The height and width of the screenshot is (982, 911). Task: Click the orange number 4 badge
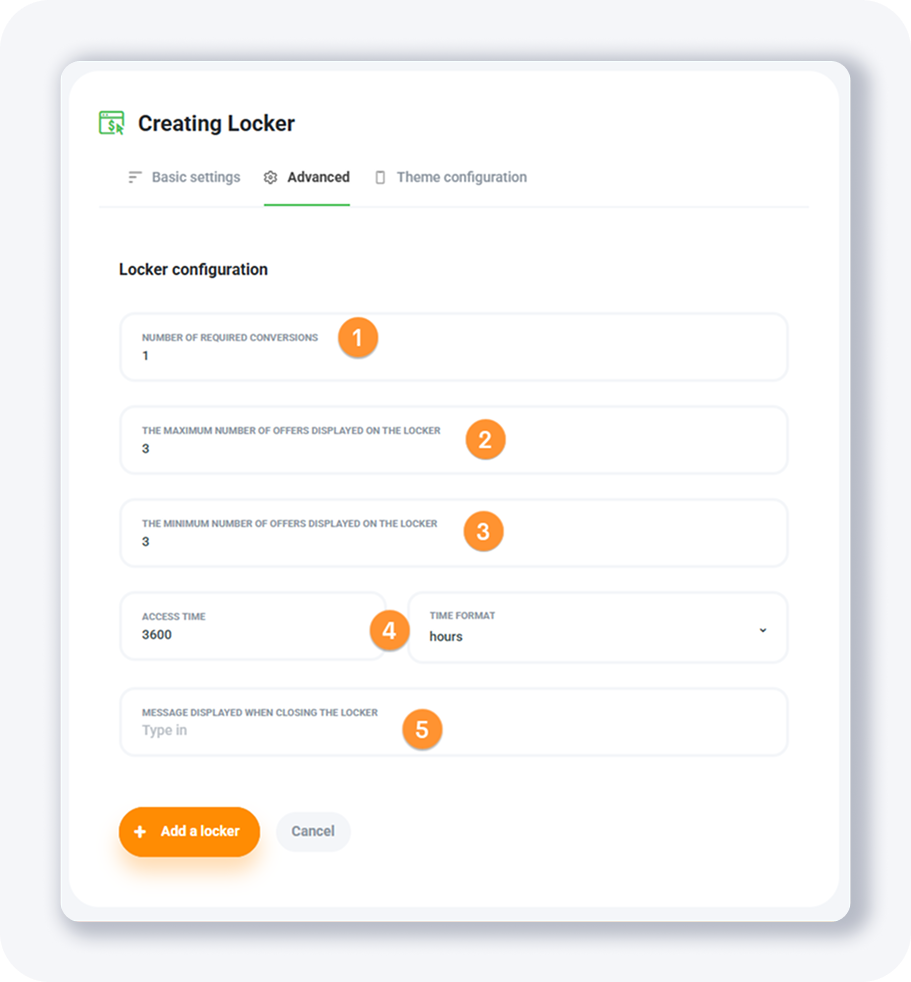389,630
